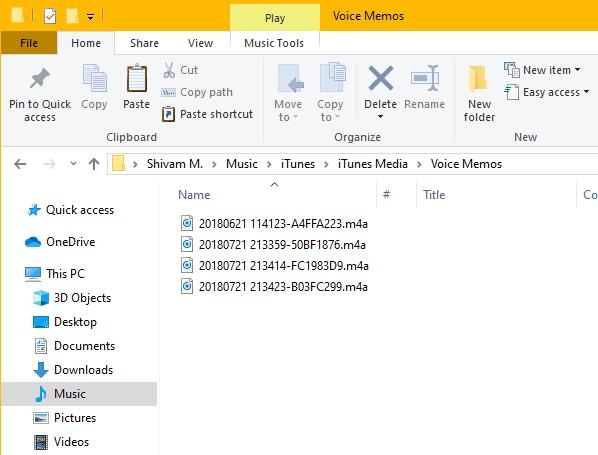Click the Copy icon in Clipboard group

click(x=95, y=78)
